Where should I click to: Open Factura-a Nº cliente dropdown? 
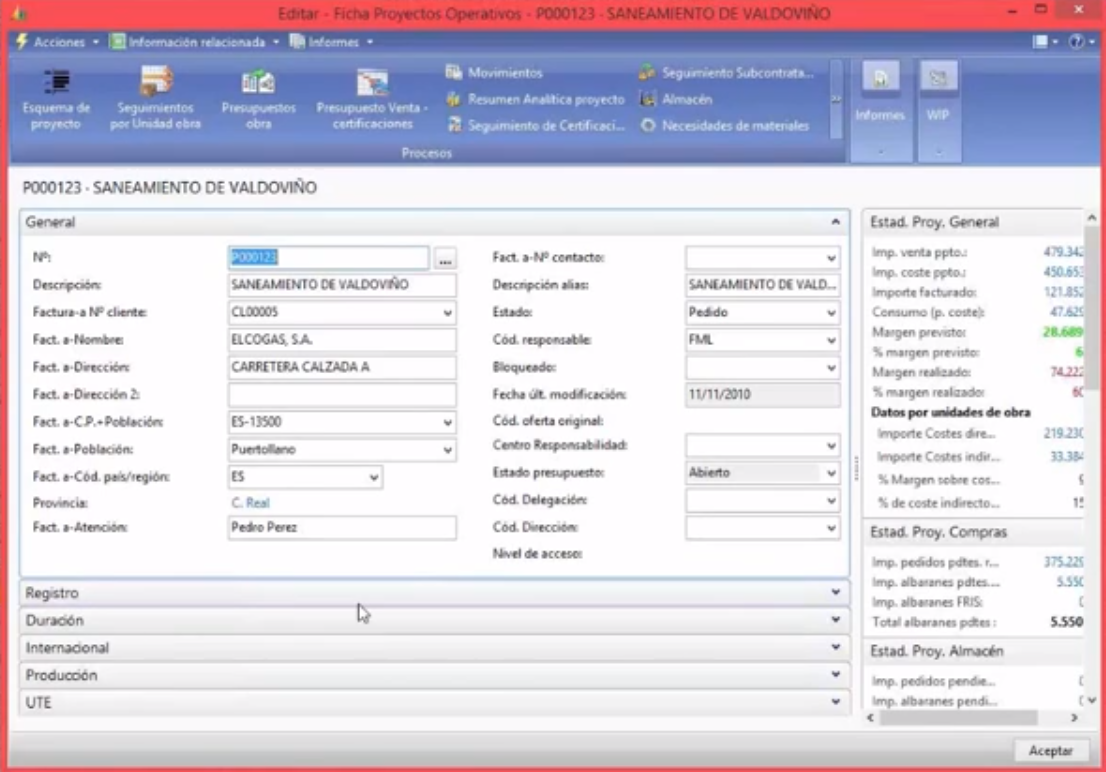[447, 313]
